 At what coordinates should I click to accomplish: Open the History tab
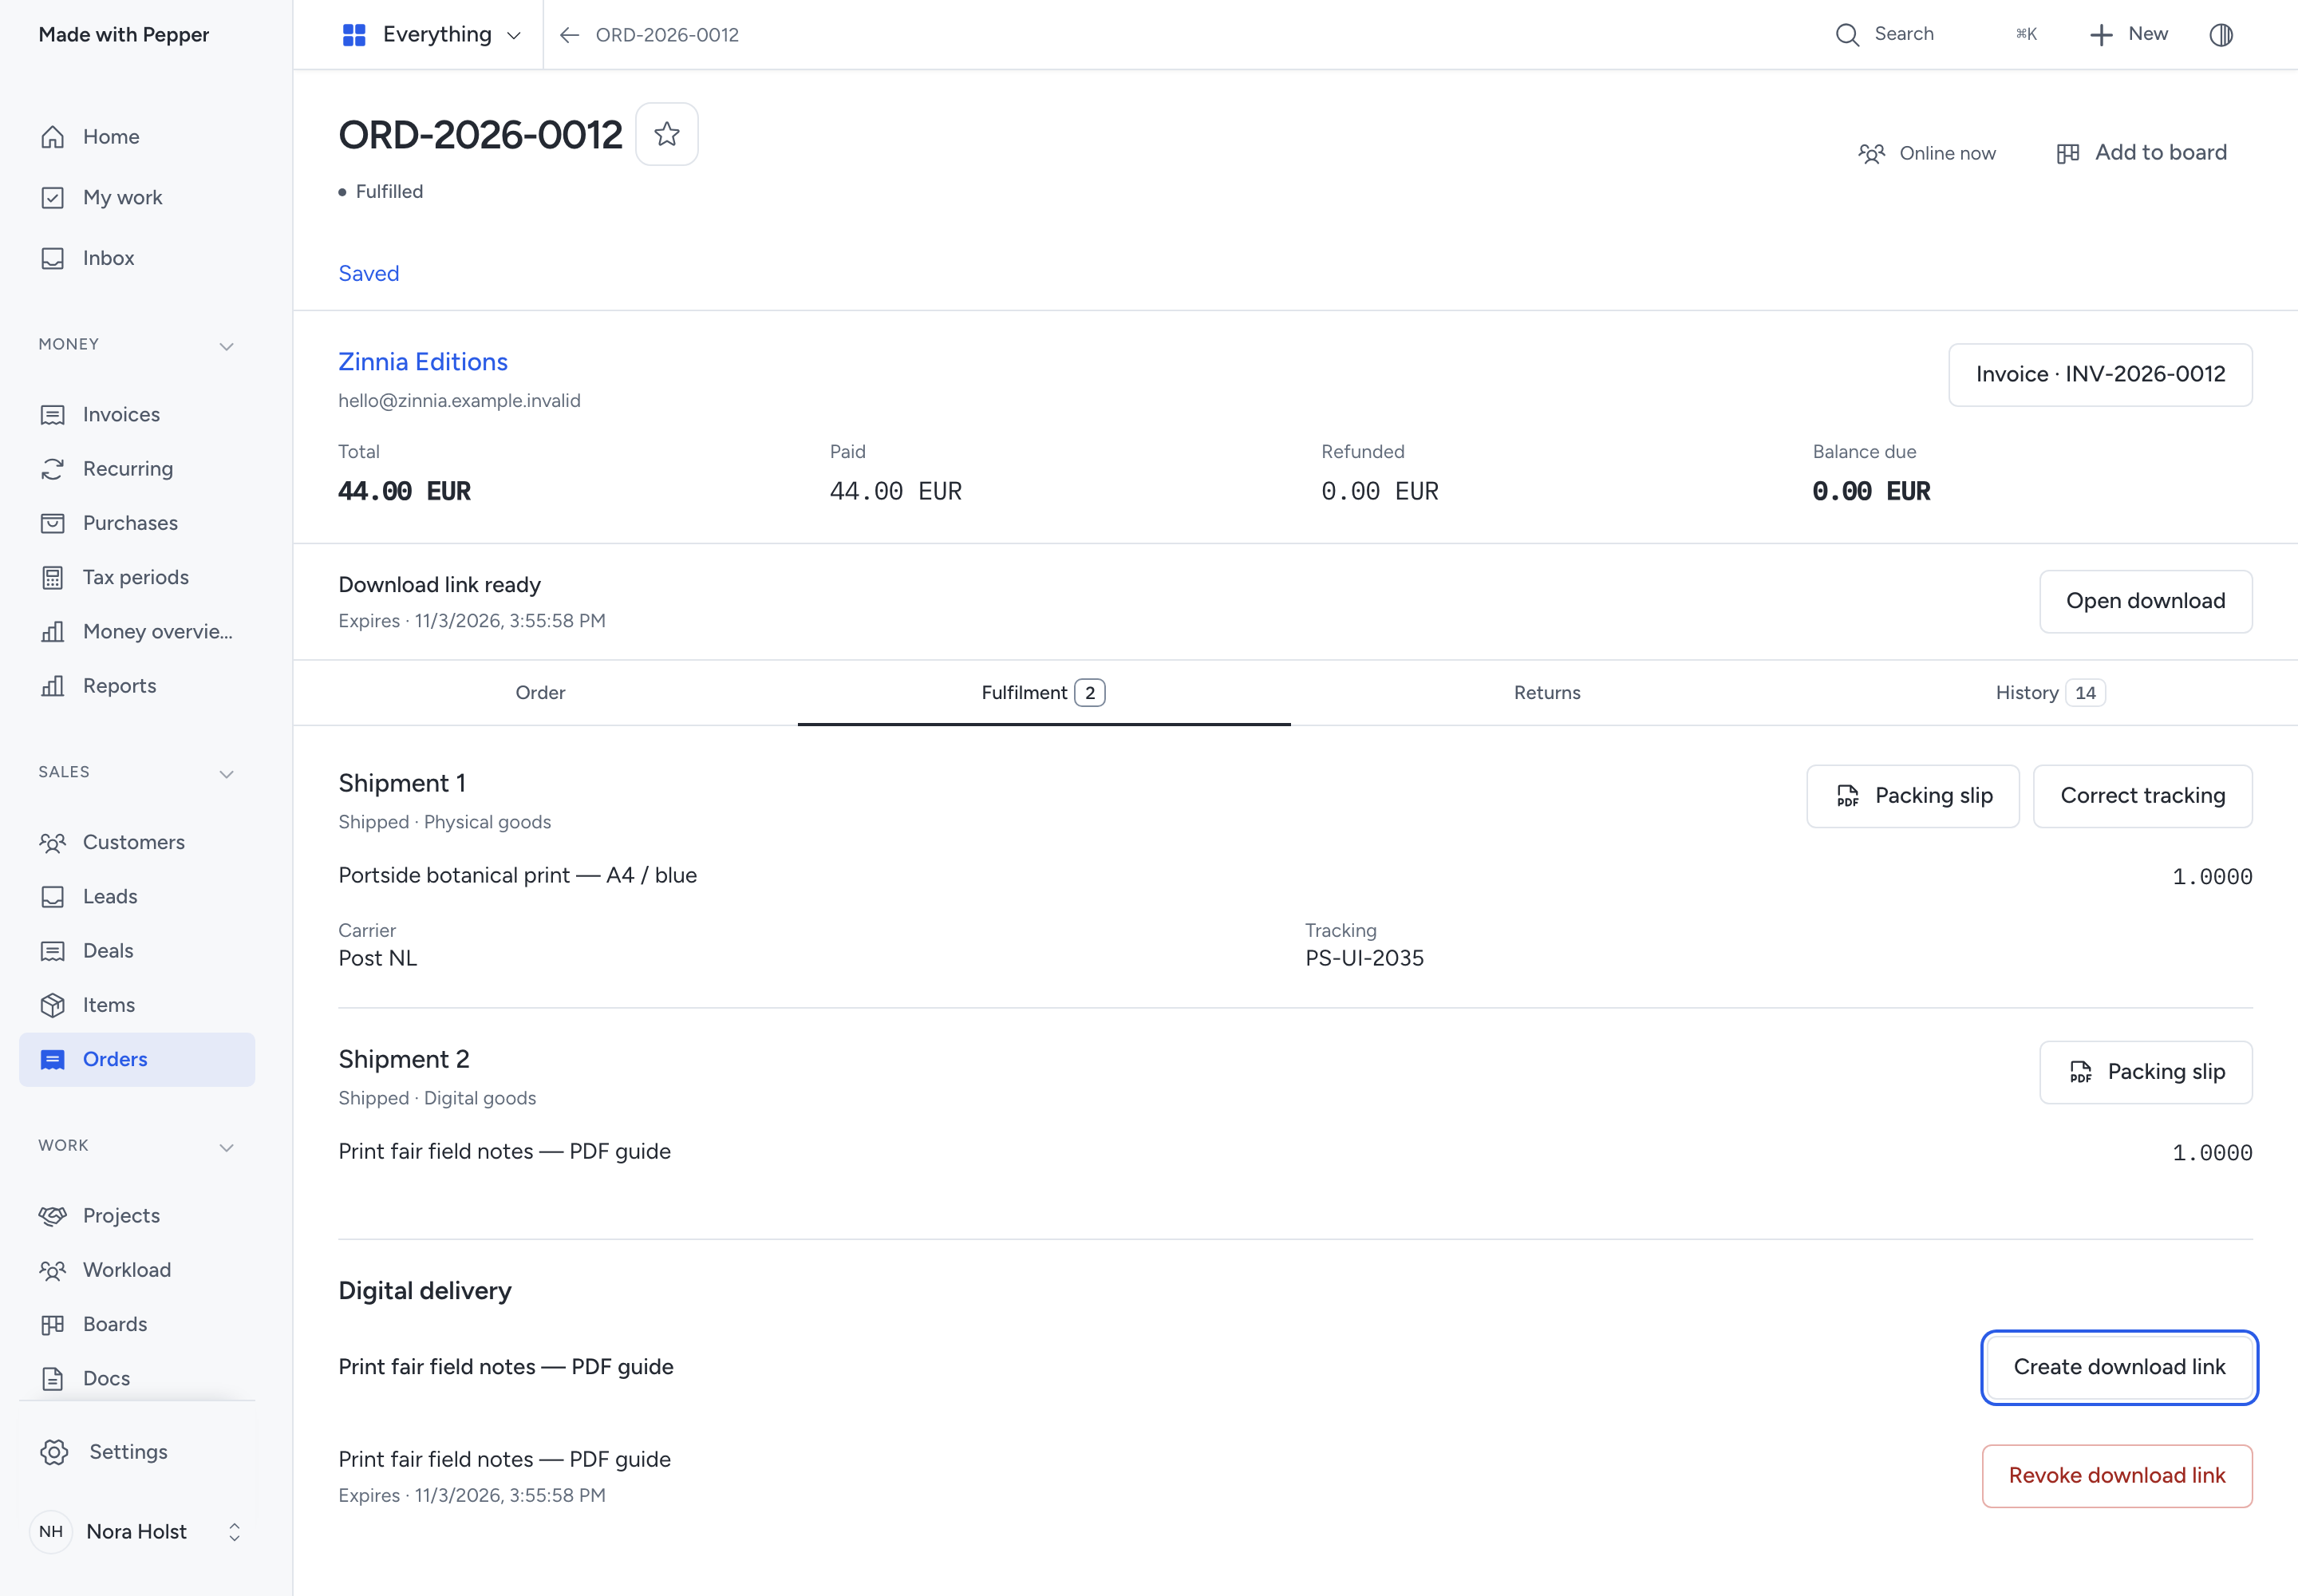[2050, 693]
